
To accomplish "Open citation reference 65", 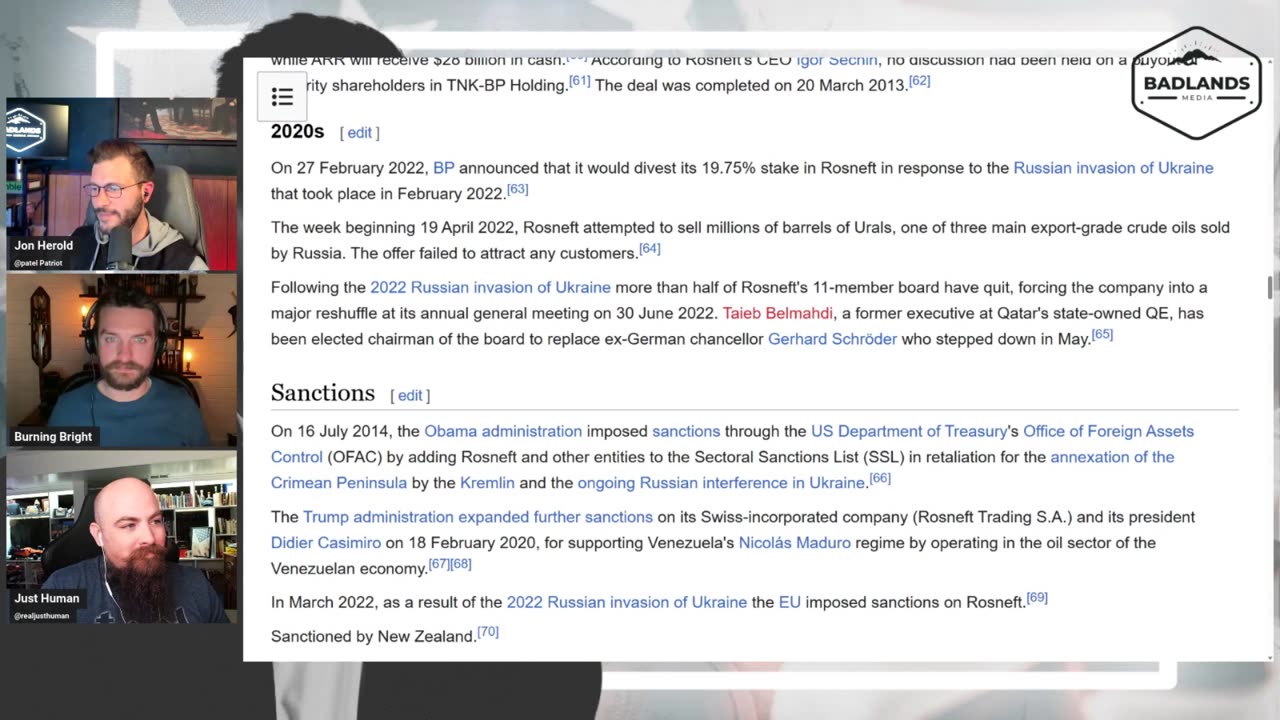I will coord(1102,334).
